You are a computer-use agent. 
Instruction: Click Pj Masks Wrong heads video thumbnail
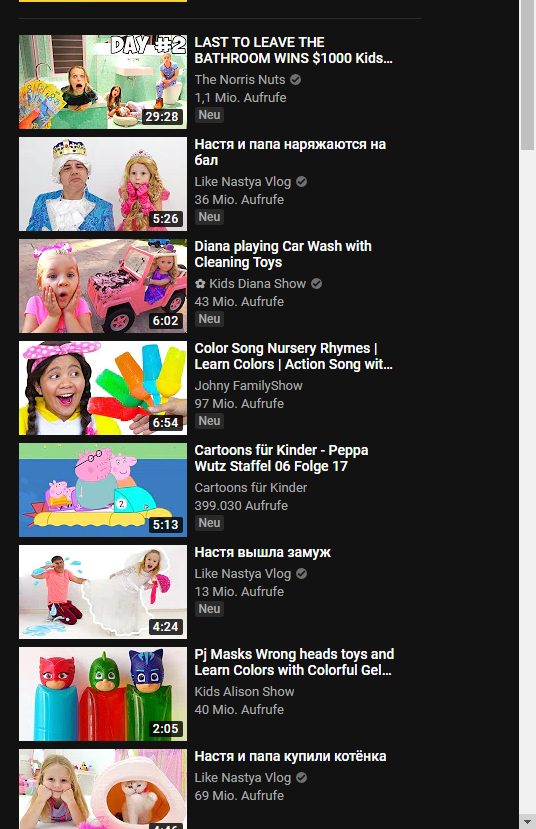103,694
